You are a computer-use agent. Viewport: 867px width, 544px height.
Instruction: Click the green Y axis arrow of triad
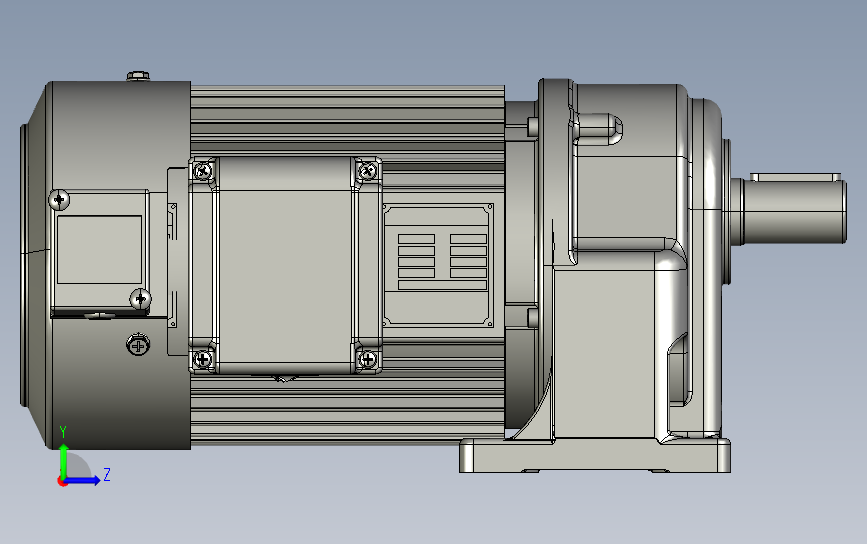point(64,460)
